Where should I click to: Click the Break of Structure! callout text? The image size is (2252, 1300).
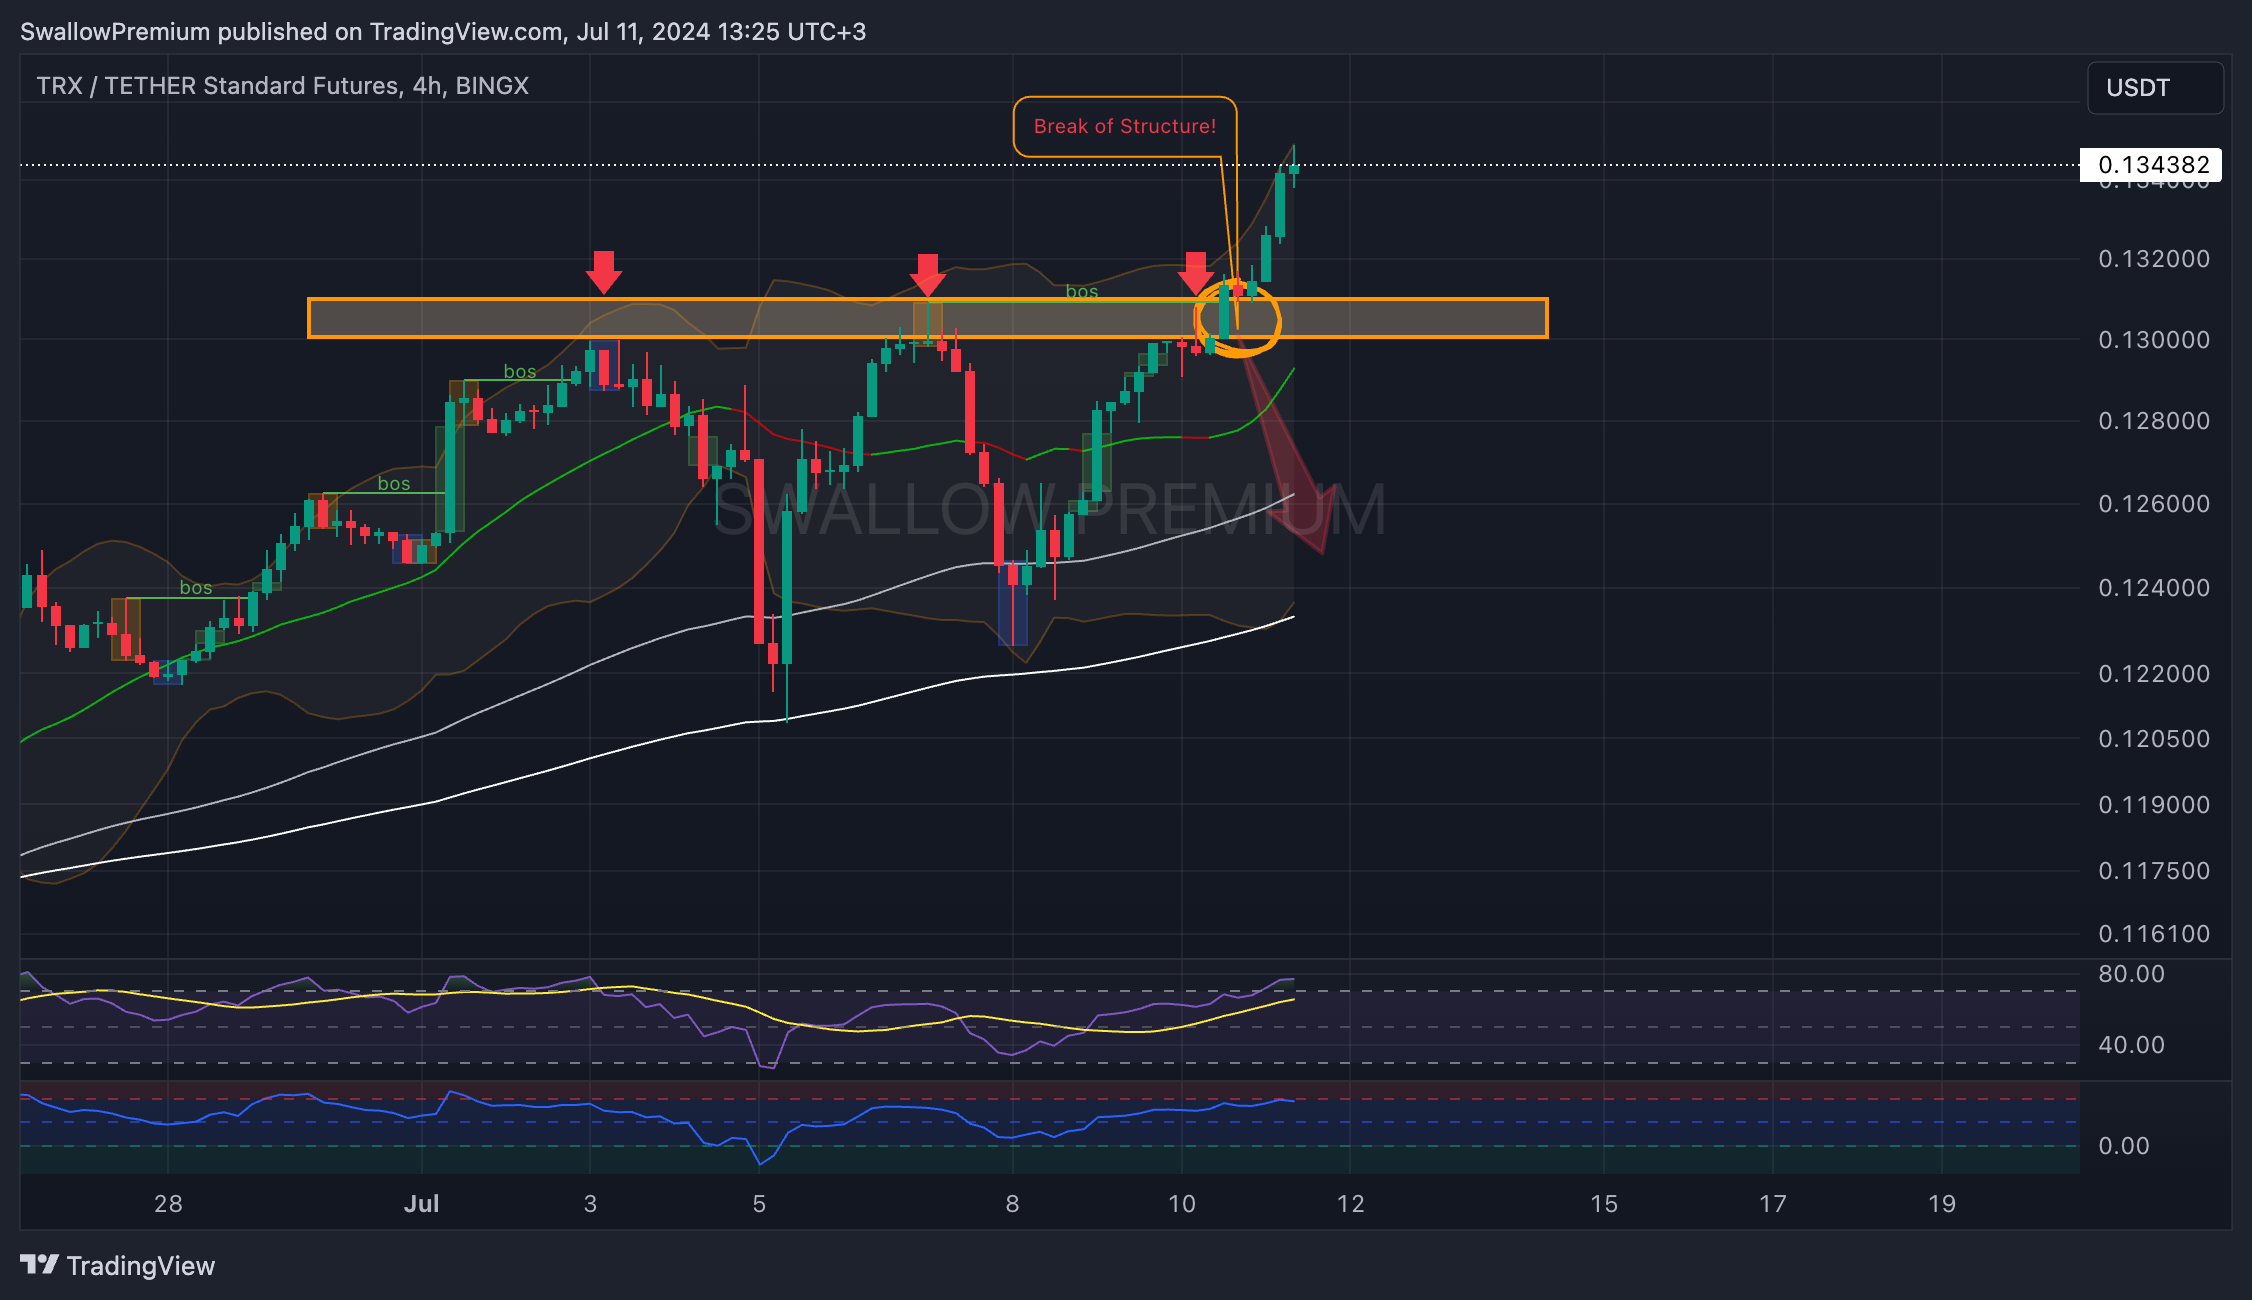click(1125, 126)
